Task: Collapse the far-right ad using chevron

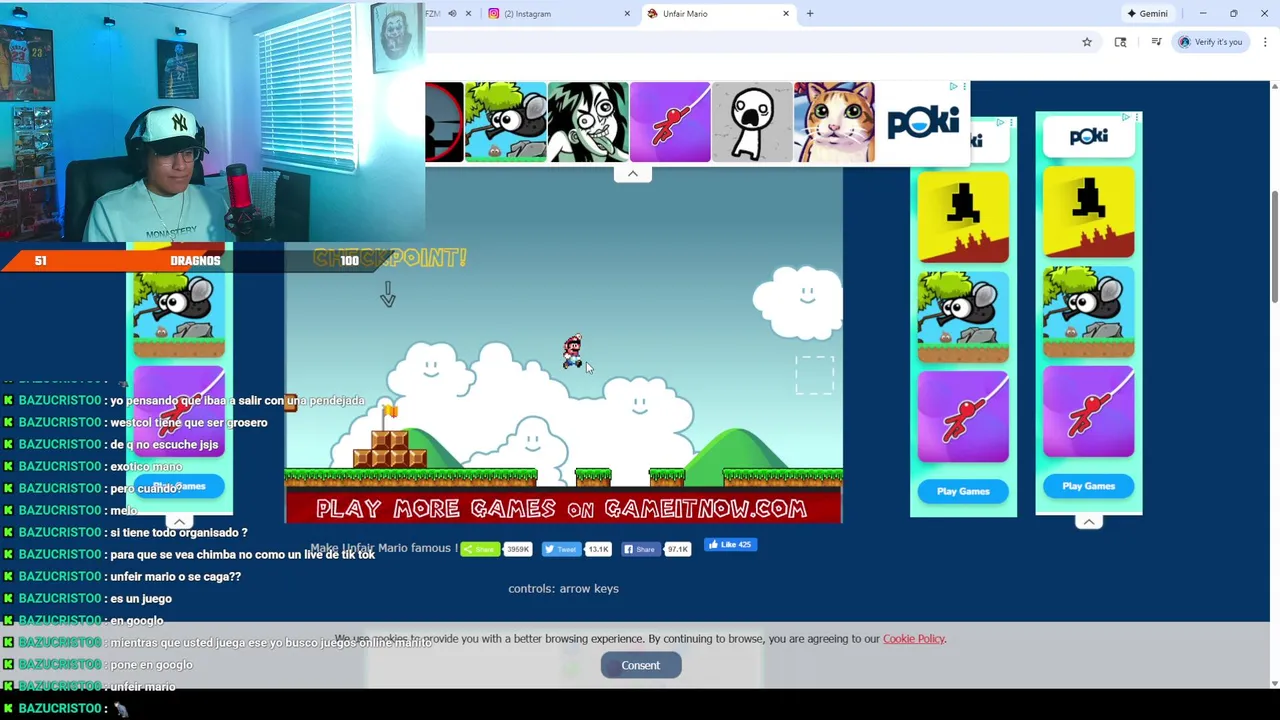Action: pos(1088,522)
